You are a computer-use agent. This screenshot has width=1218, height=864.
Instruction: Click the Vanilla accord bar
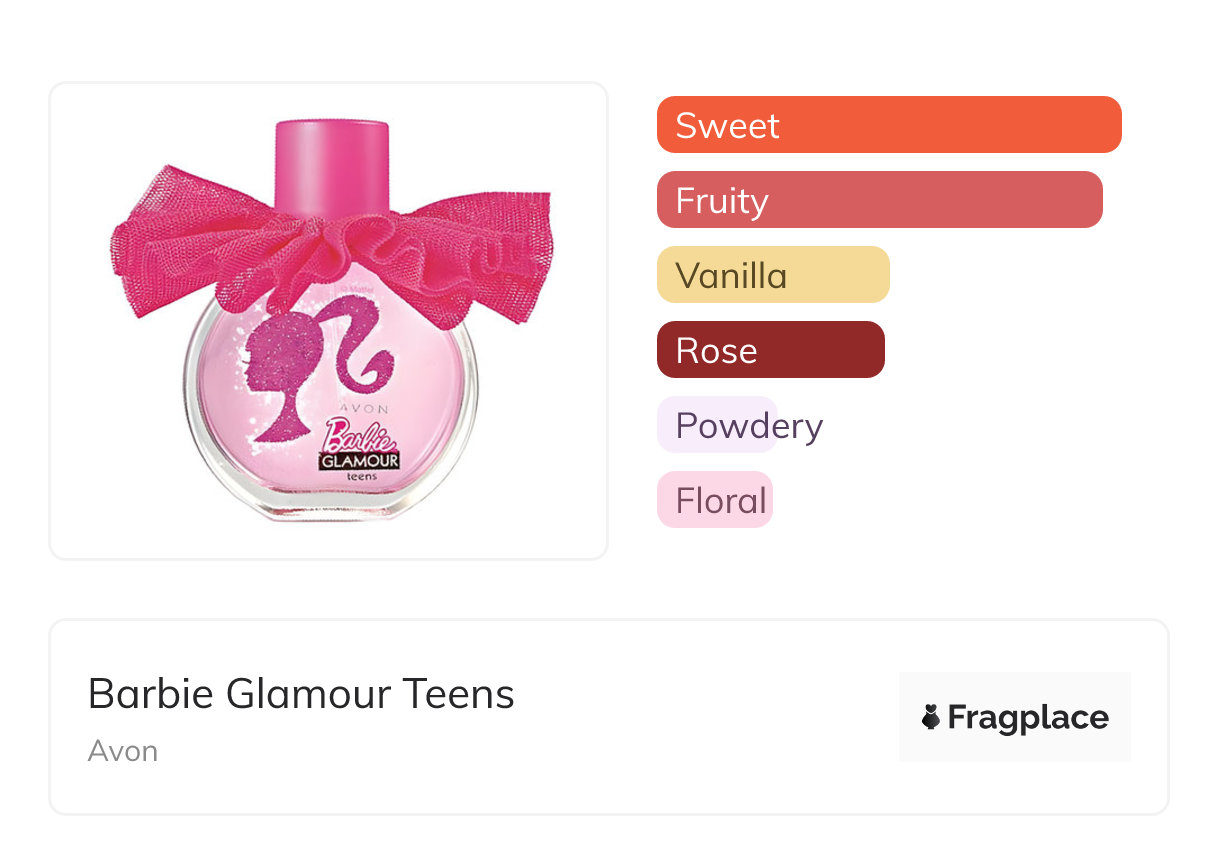(x=772, y=275)
